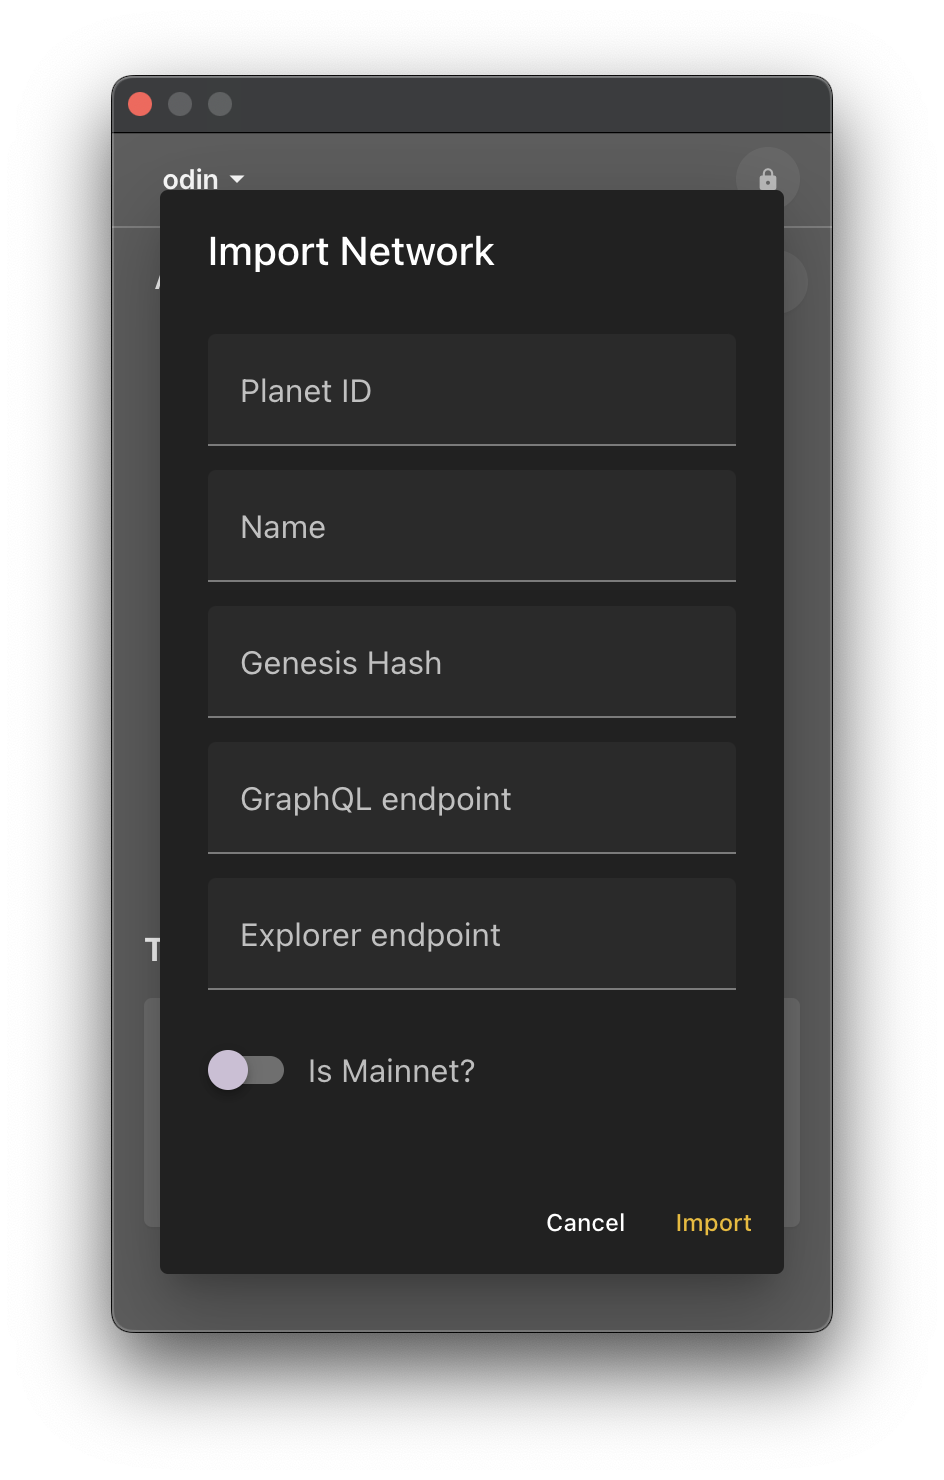Click into the Name field
This screenshot has width=944, height=1480.
coord(471,526)
